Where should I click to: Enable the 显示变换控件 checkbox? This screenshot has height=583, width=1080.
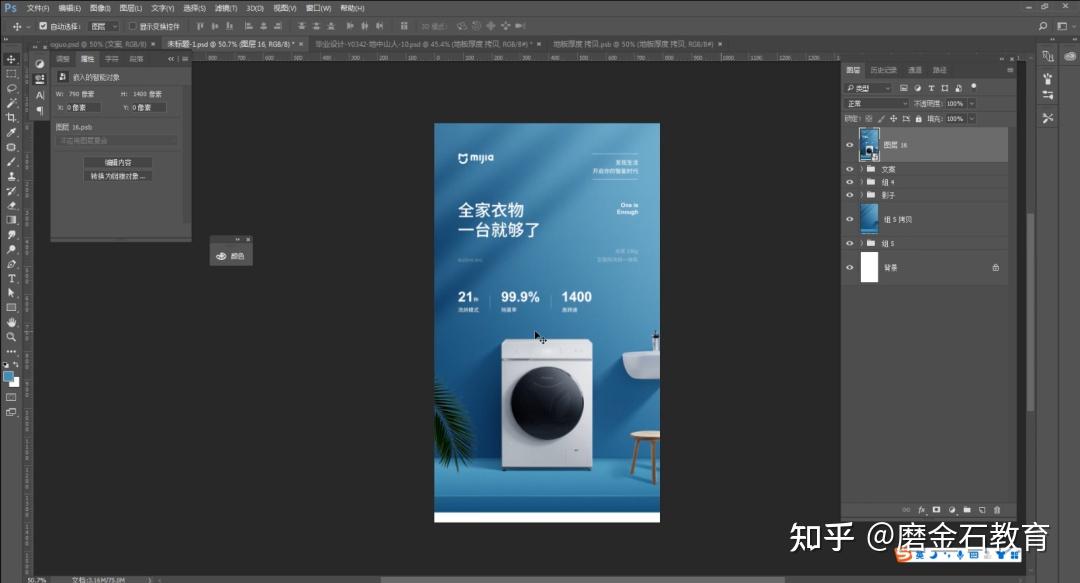tap(133, 26)
